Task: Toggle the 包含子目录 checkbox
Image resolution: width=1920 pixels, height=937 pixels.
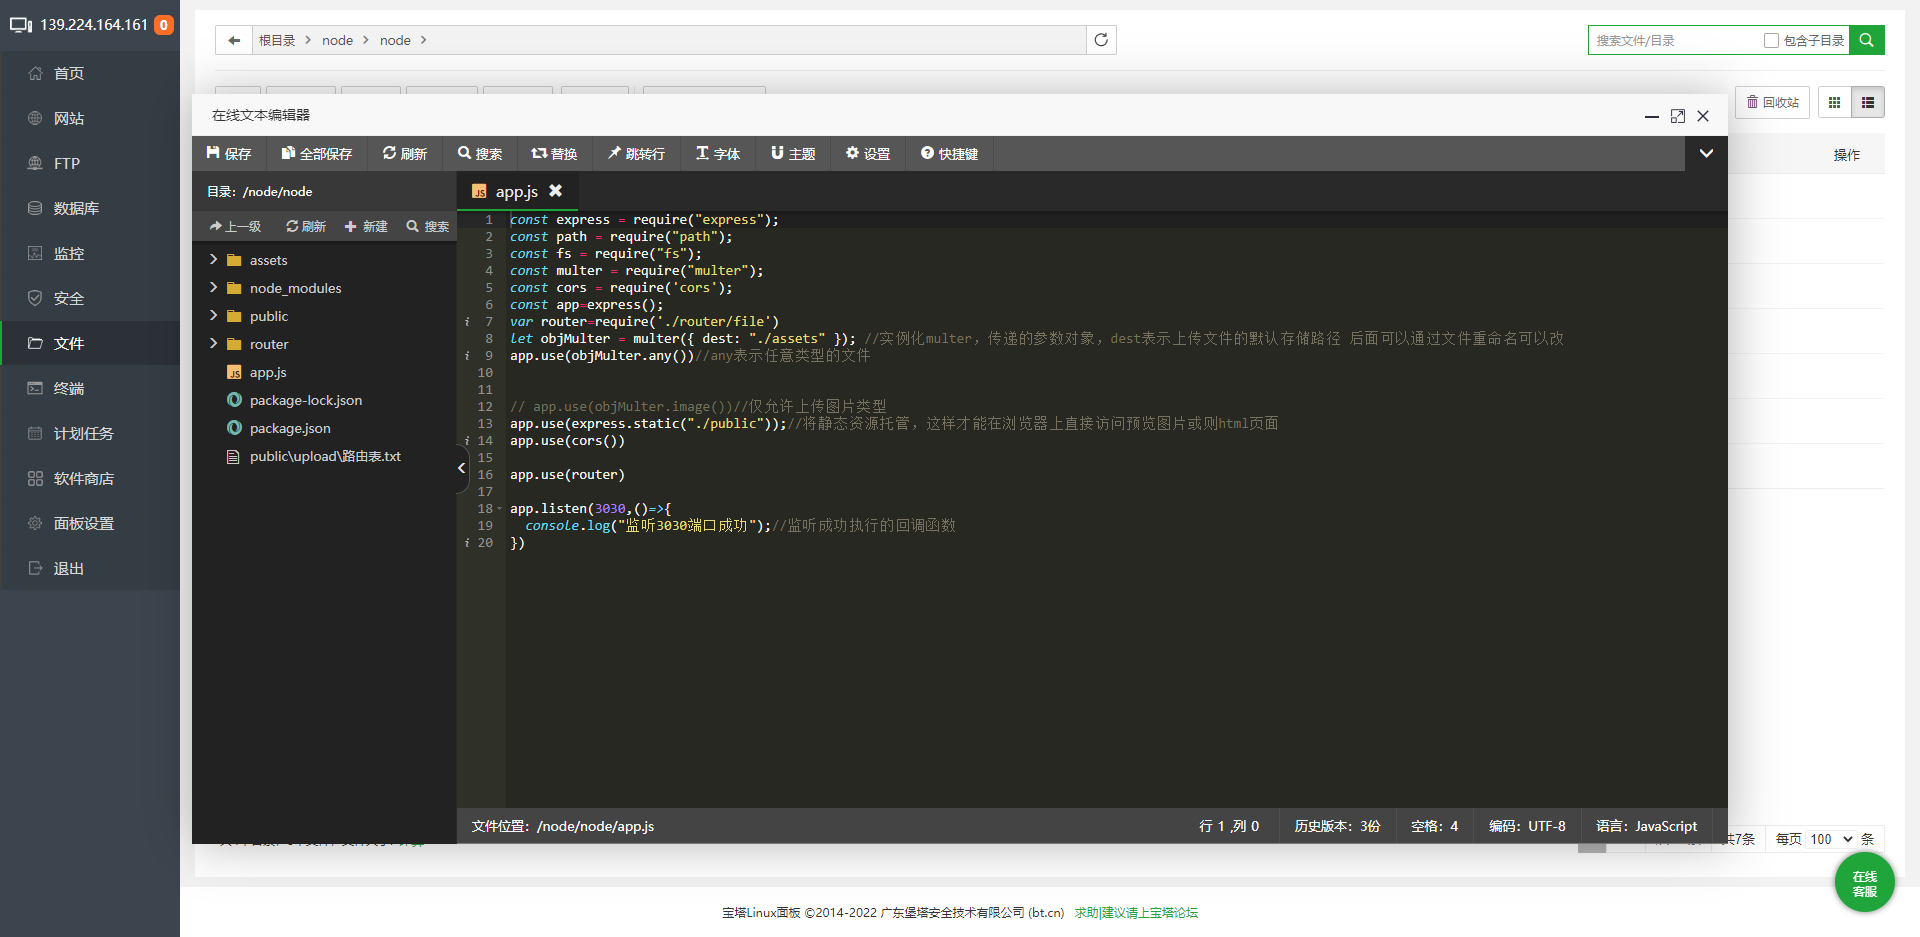Action: [1771, 40]
